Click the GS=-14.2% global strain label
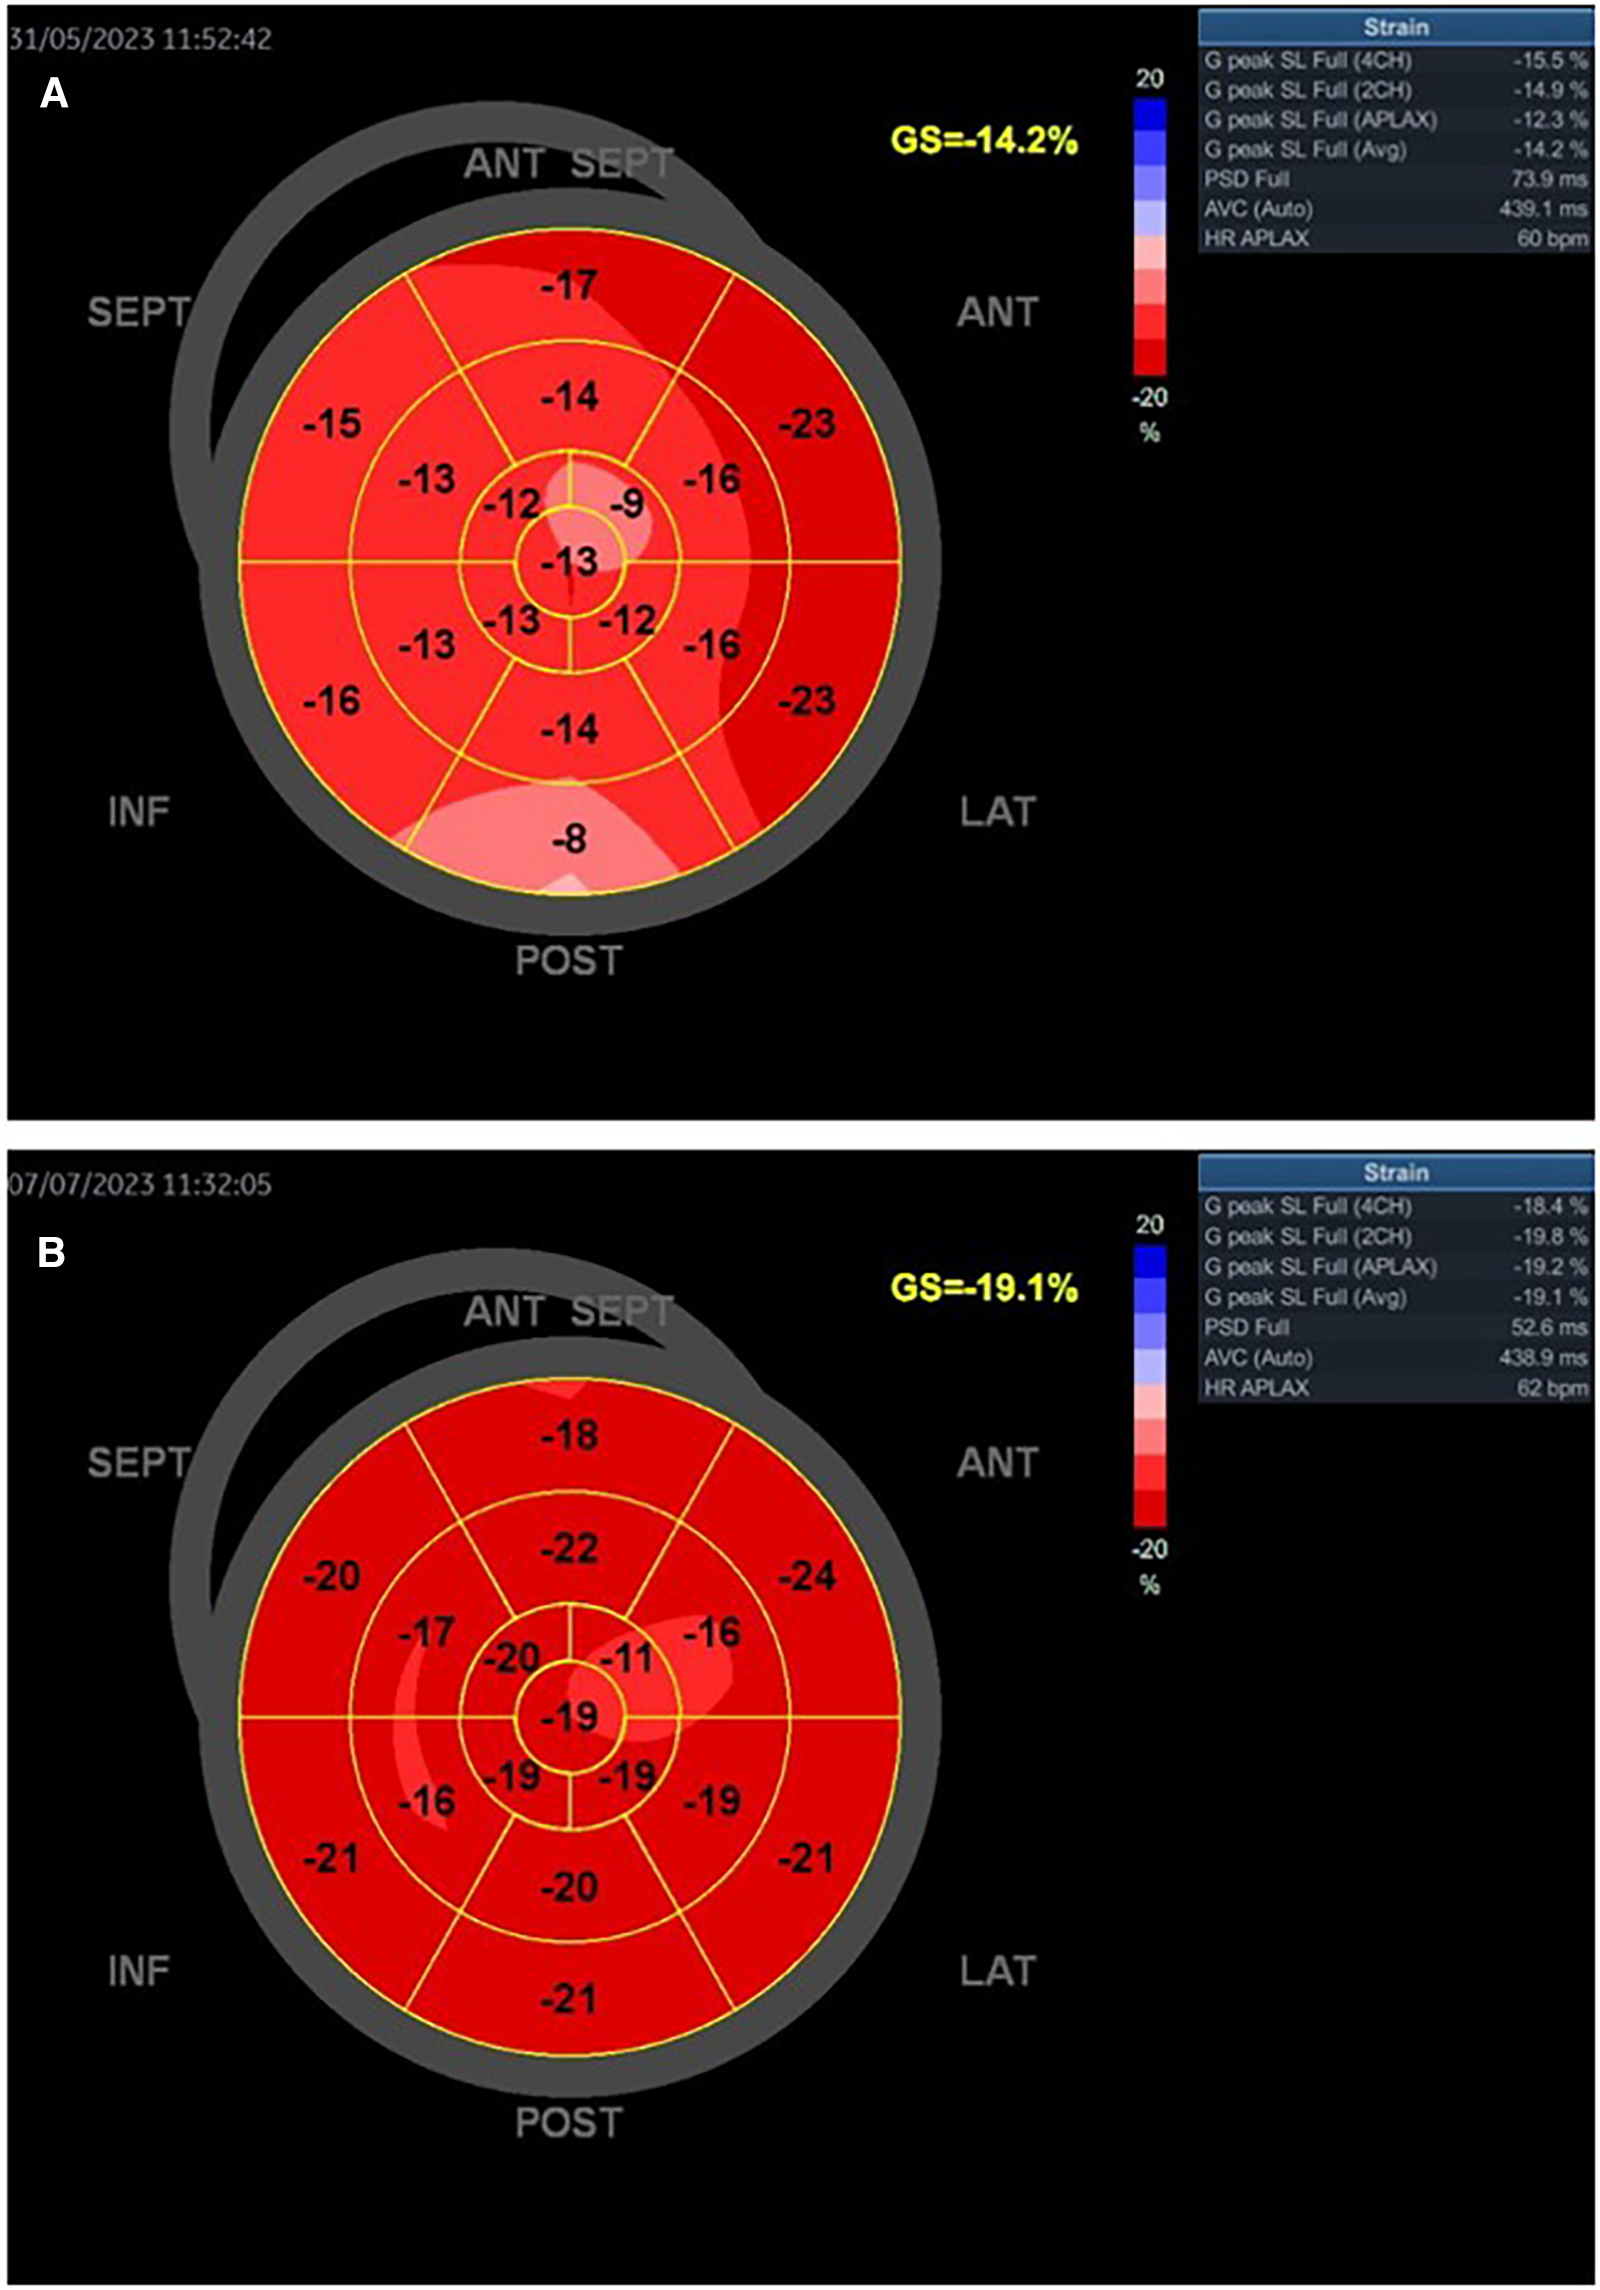The image size is (1600, 2290). tap(983, 141)
